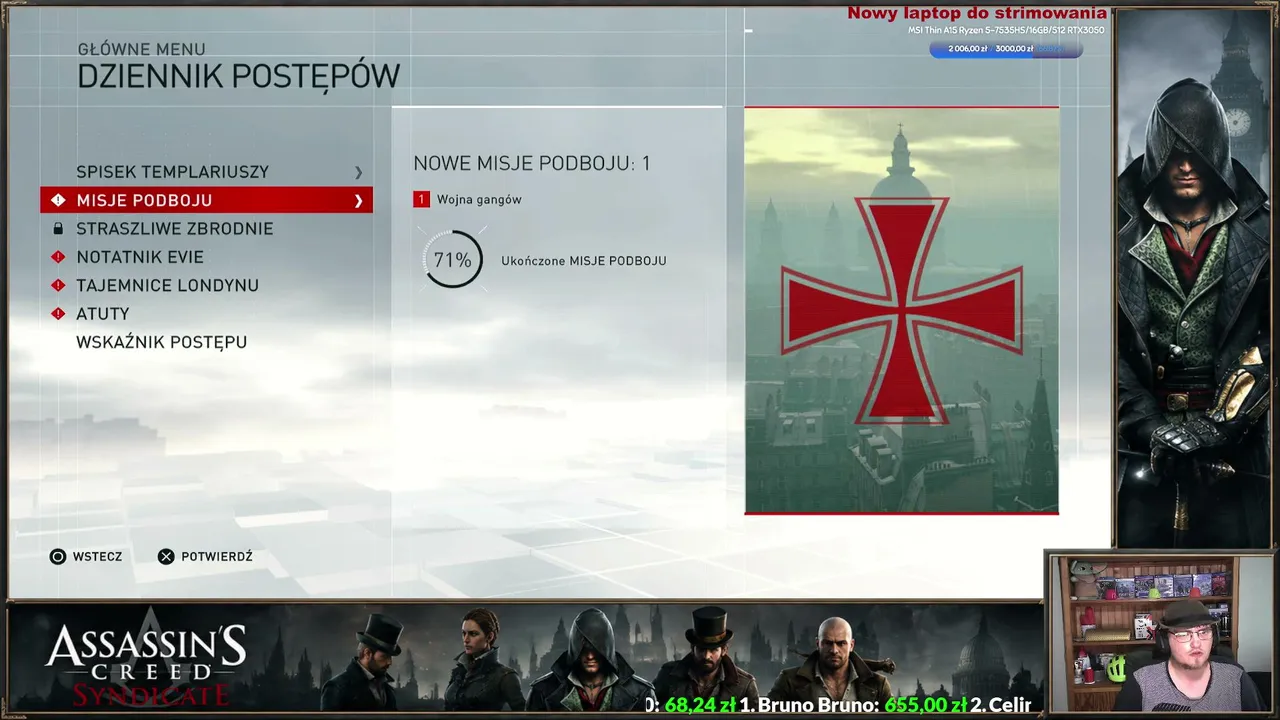
Task: Click the 'Ukończone MISJE PODBOJU' label
Action: coord(584,261)
